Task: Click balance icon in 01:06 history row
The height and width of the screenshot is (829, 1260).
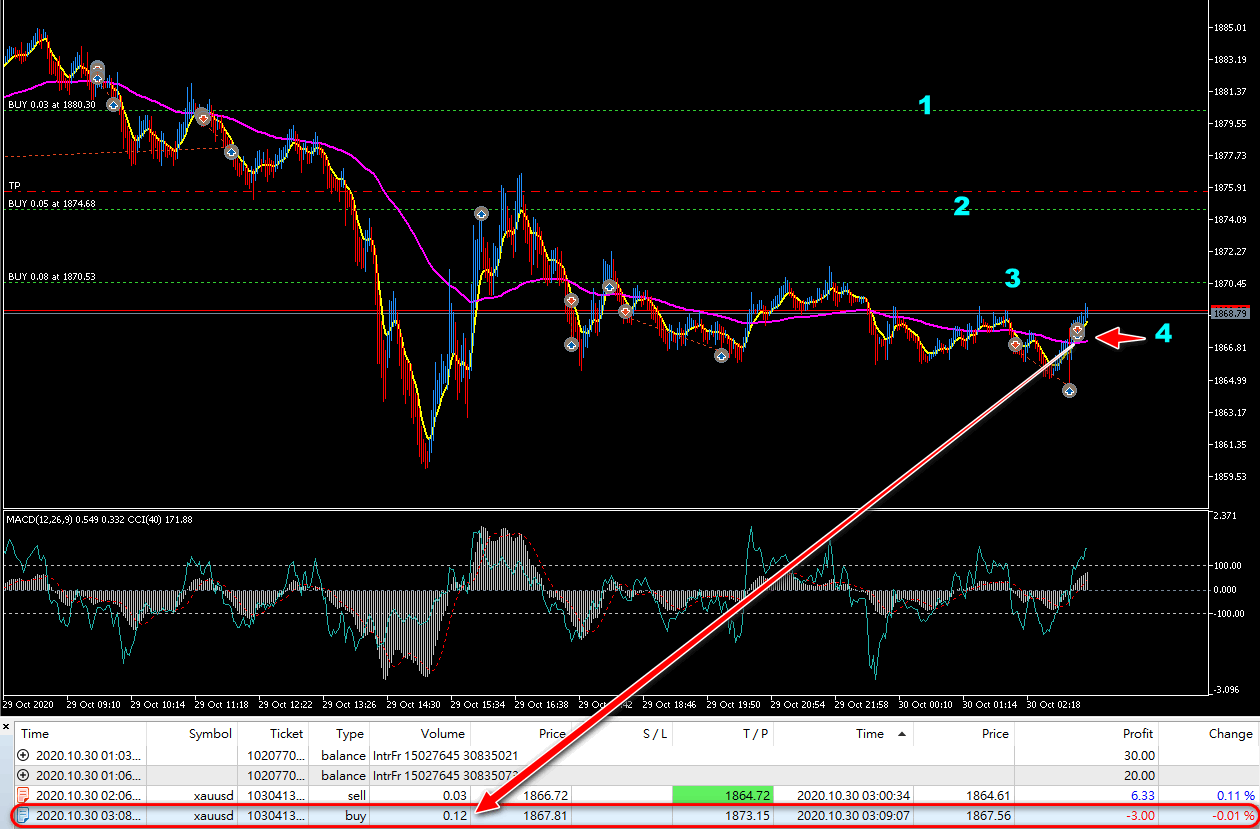Action: coord(24,775)
